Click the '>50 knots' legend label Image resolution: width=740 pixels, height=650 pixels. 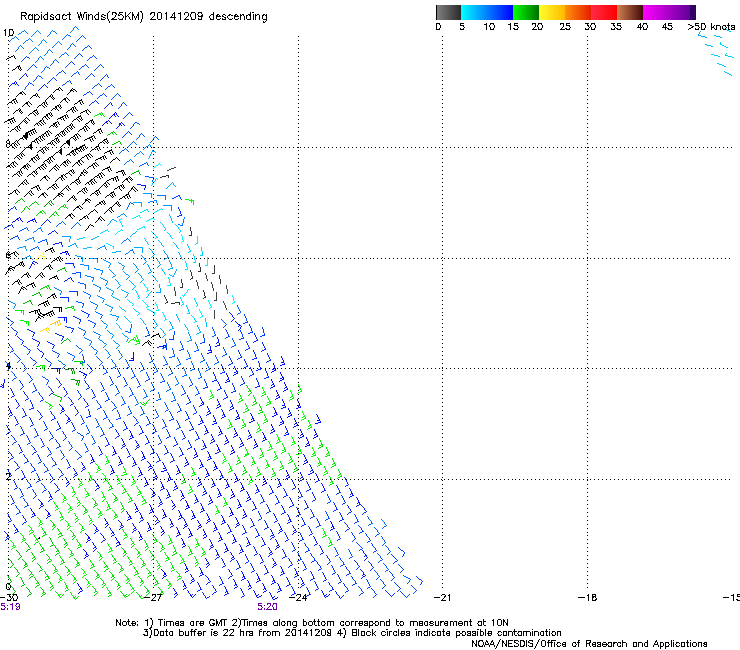click(x=711, y=27)
